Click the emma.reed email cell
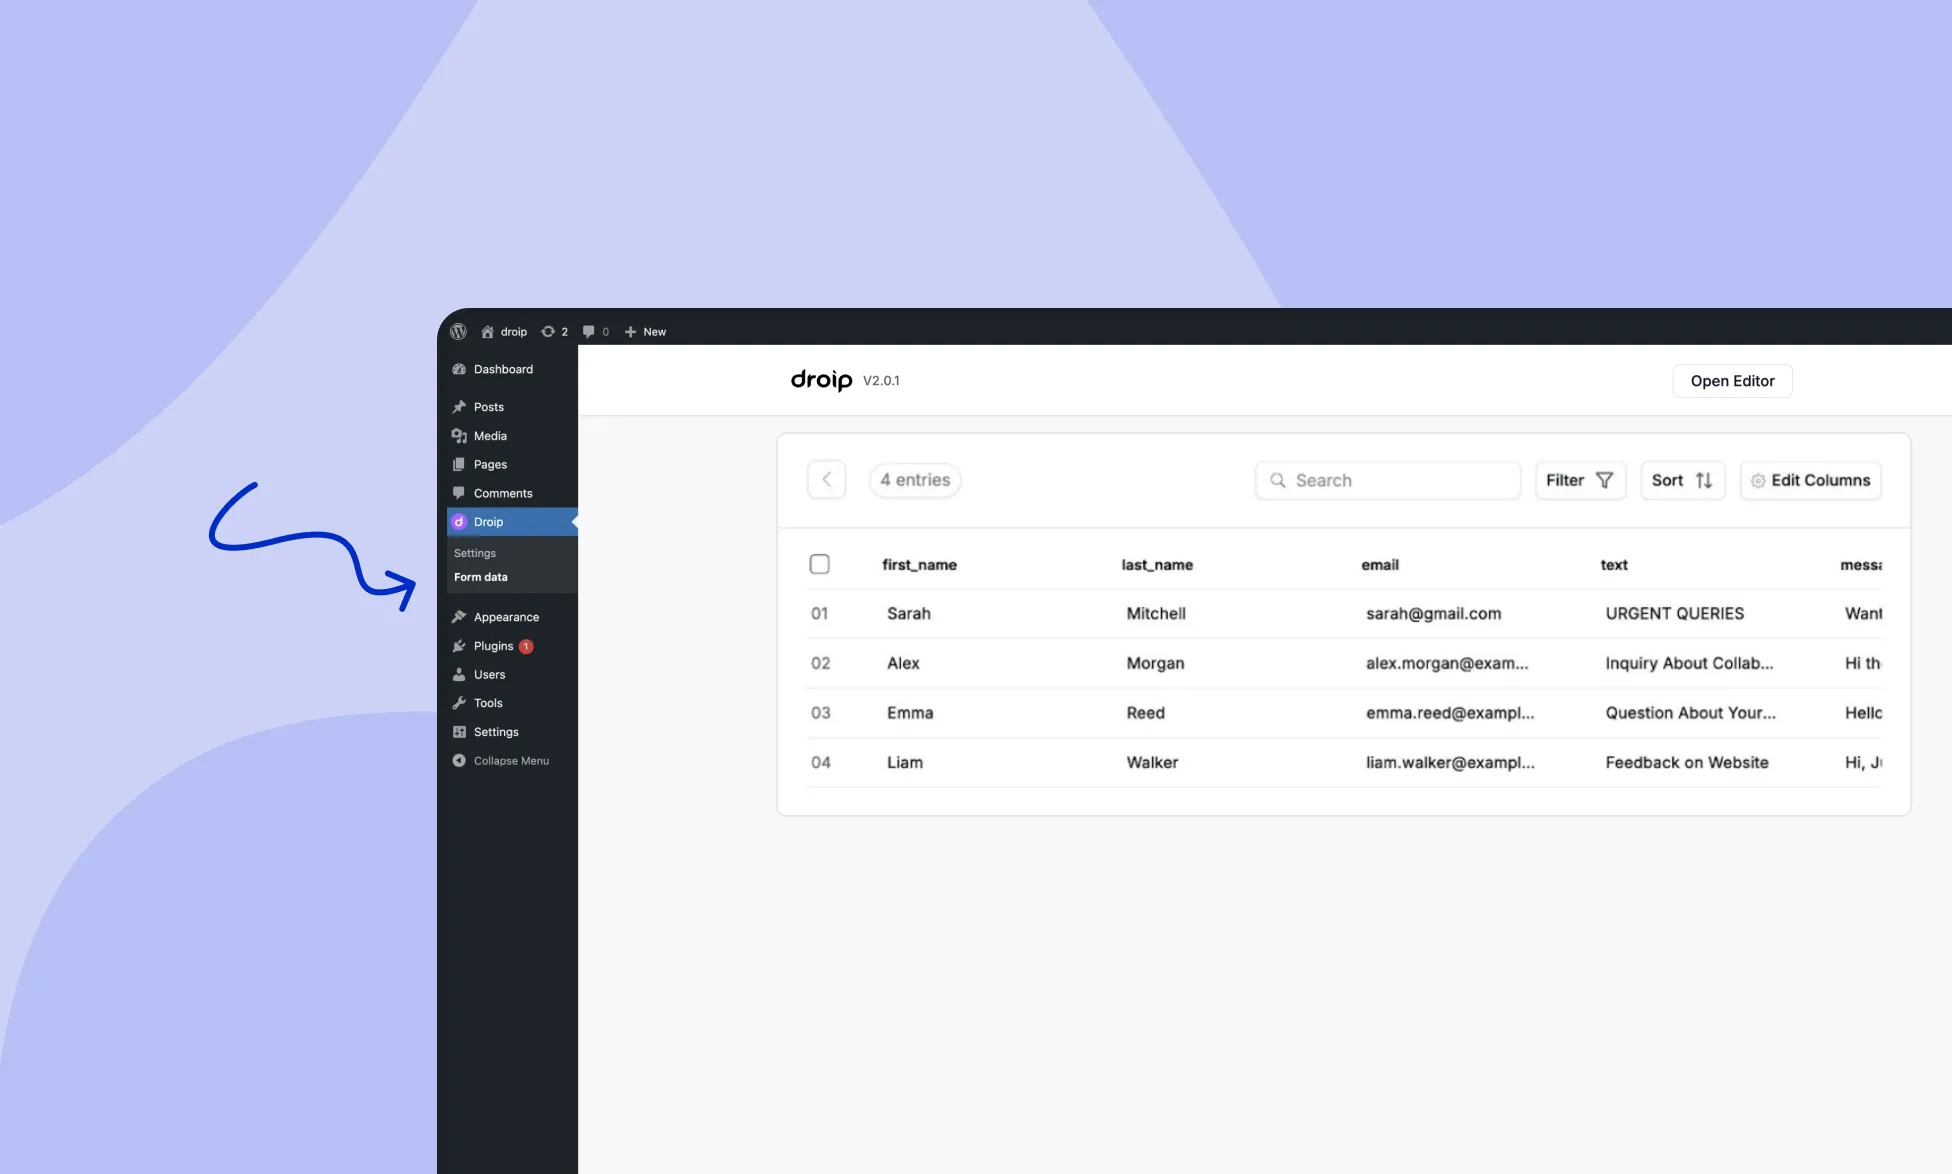Screen dimensions: 1952x1174 (1450, 713)
